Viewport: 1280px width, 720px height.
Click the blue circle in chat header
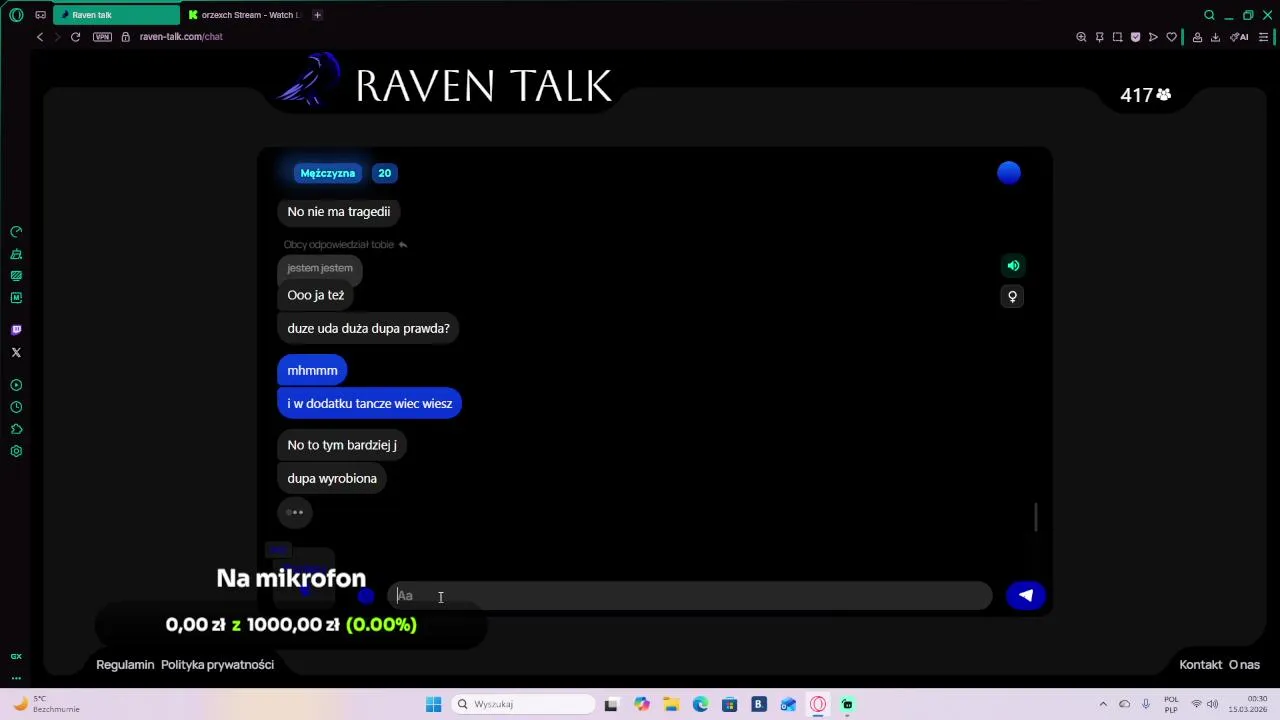[1009, 173]
